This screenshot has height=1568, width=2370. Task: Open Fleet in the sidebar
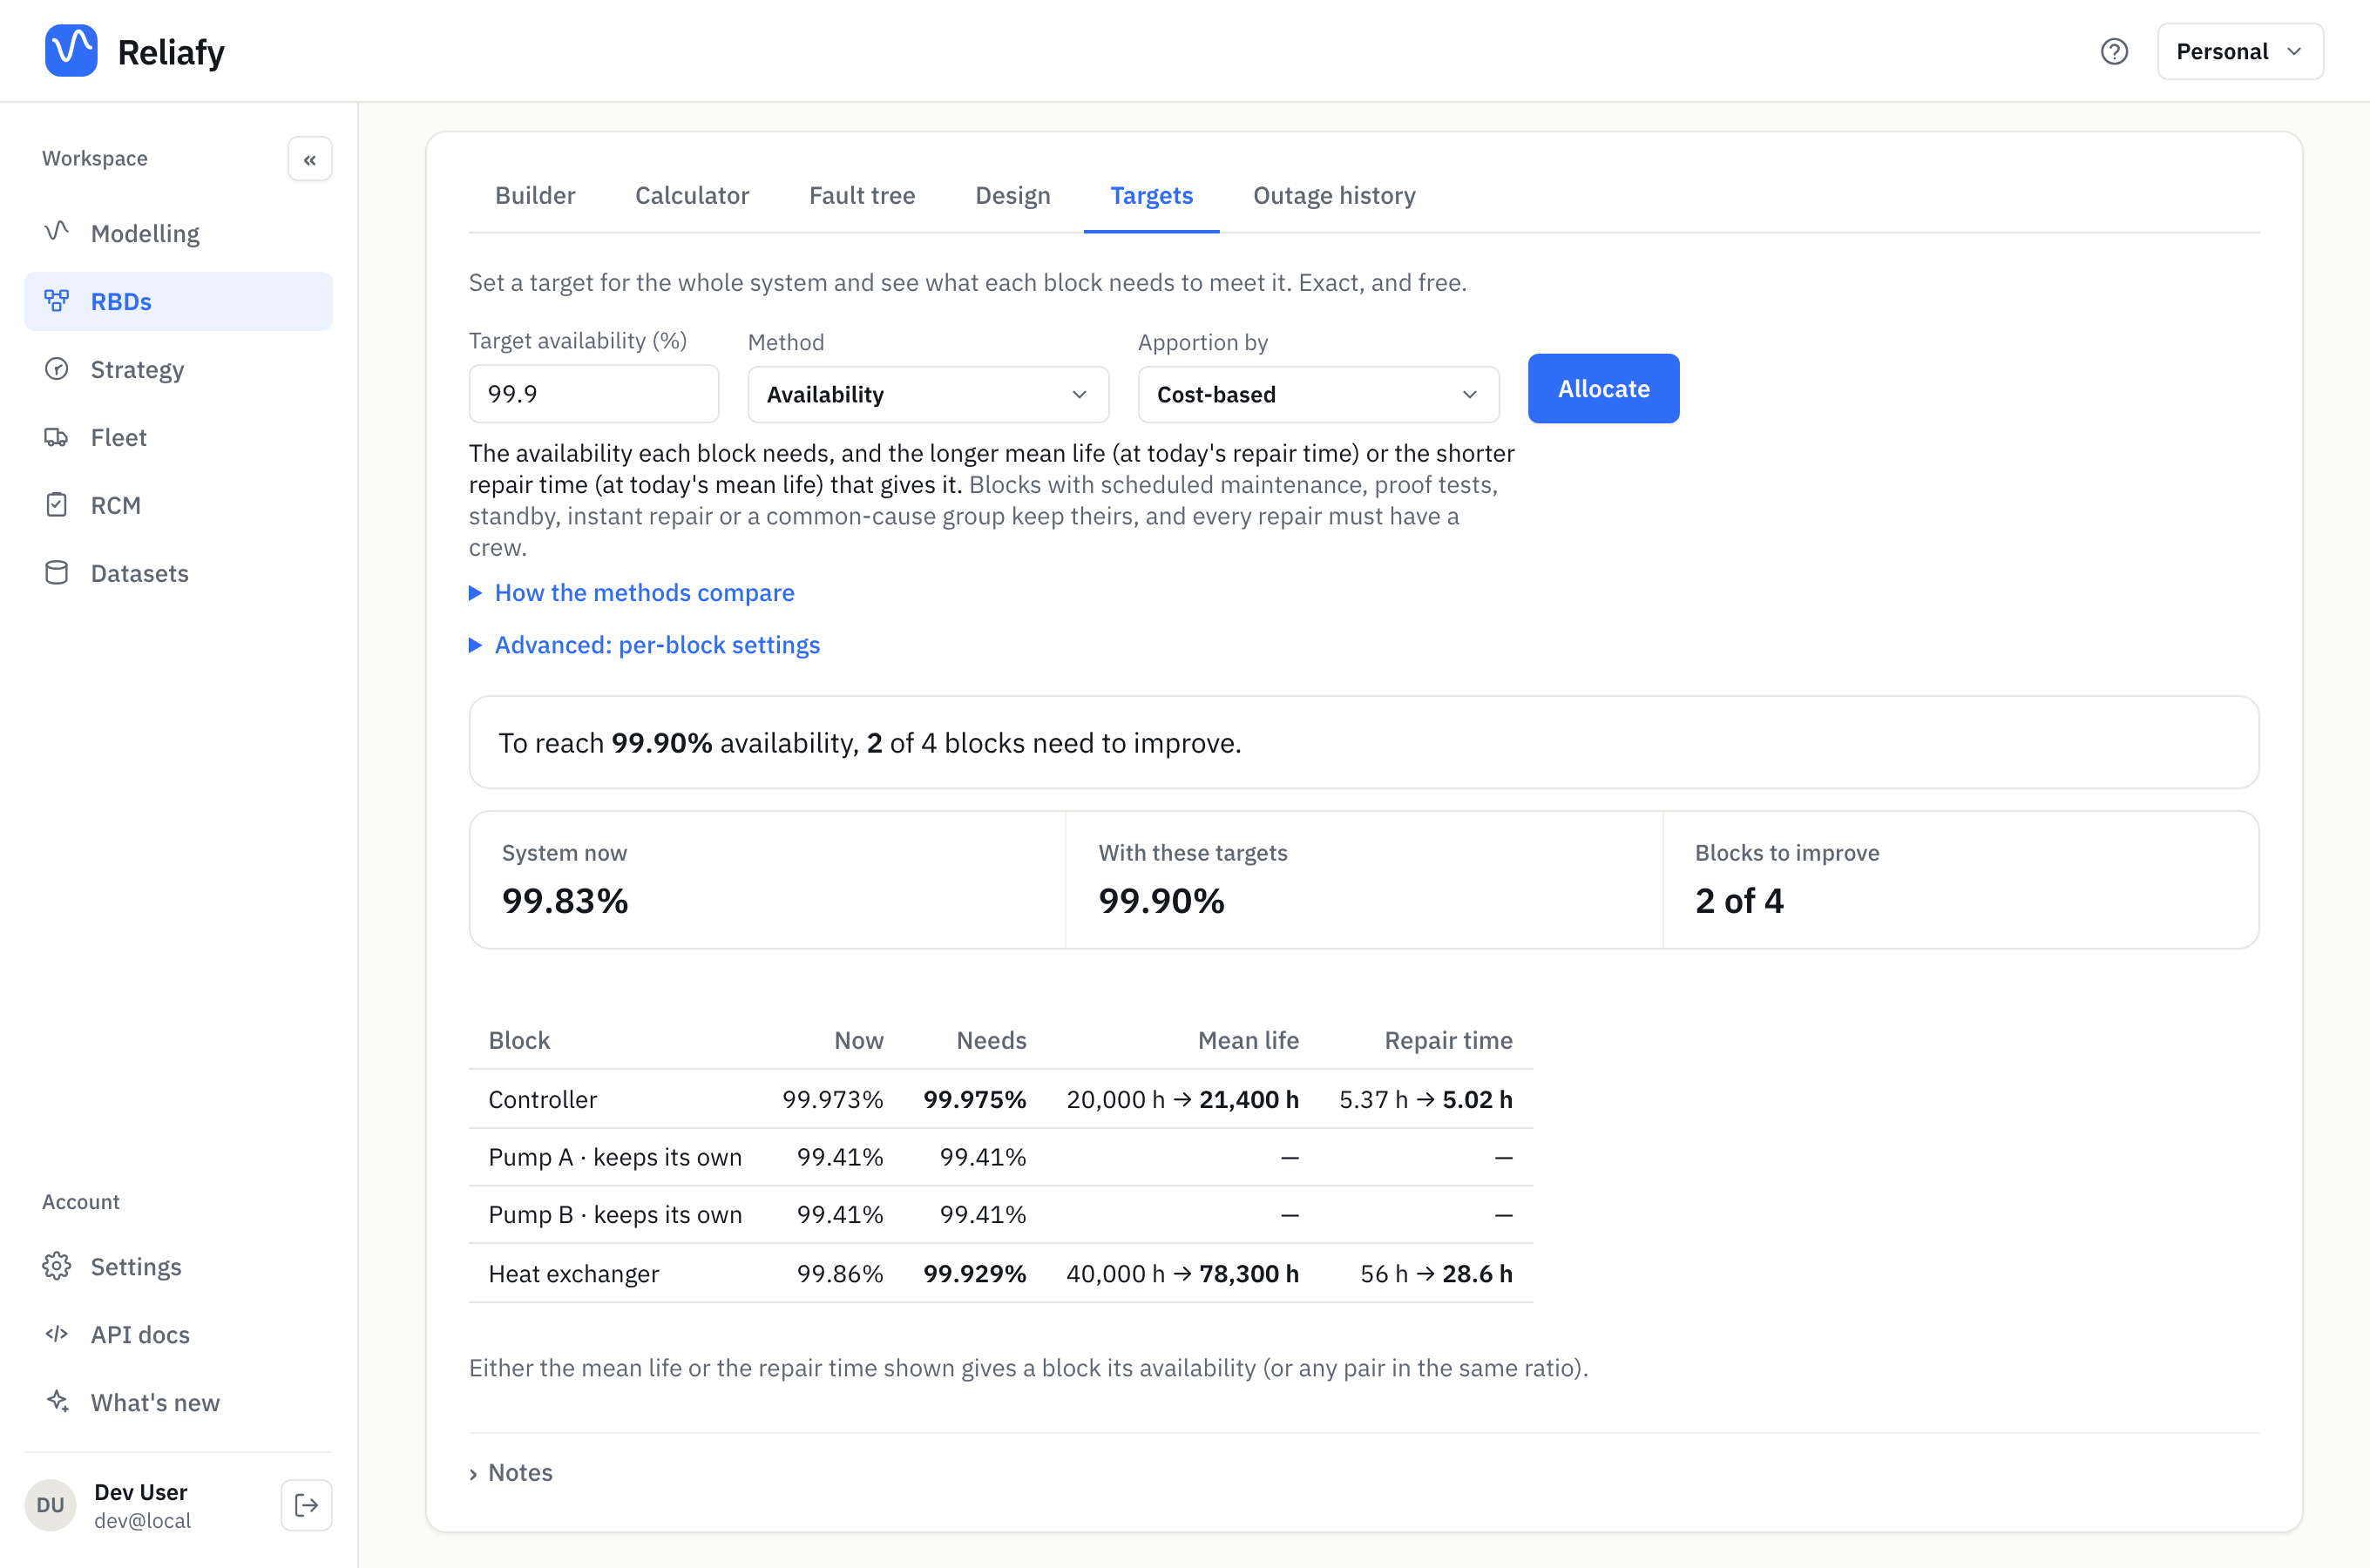coord(178,437)
